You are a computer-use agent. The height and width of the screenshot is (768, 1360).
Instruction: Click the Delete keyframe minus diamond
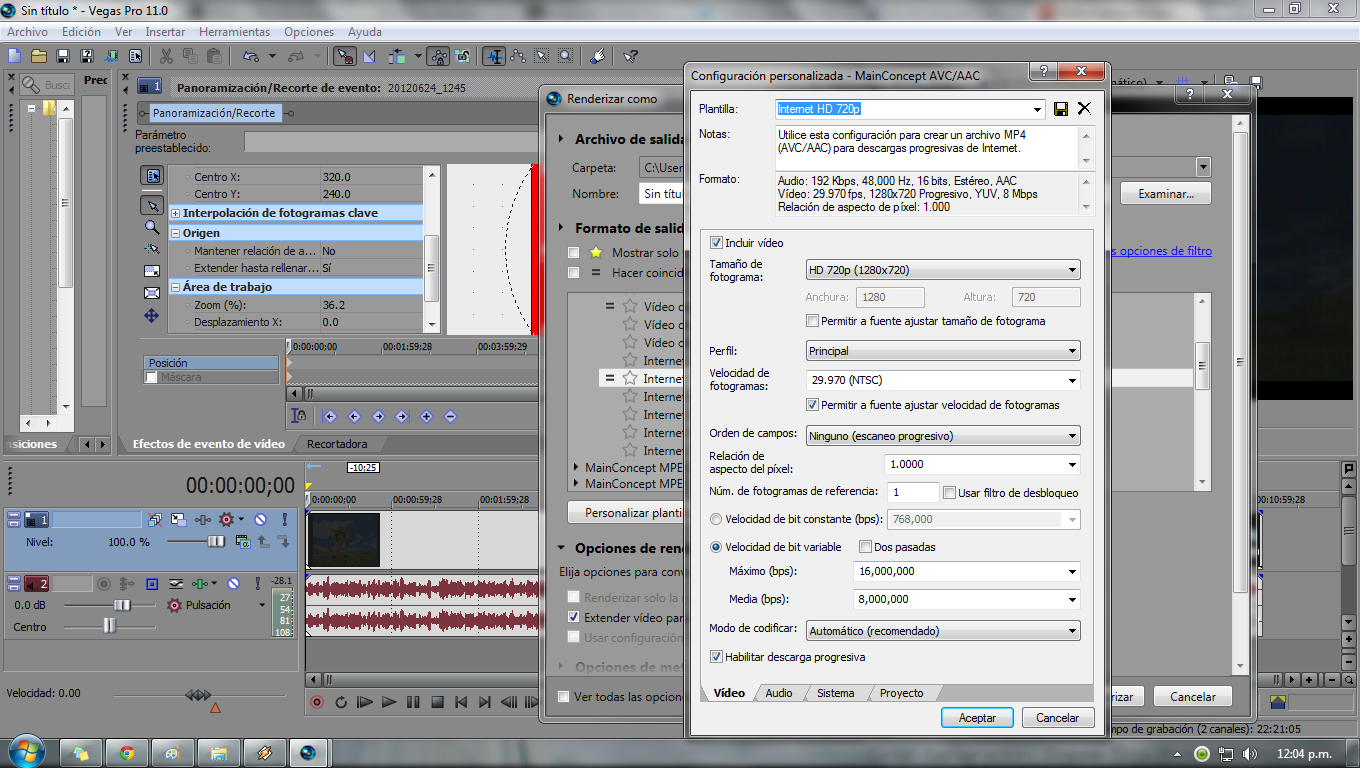point(450,416)
